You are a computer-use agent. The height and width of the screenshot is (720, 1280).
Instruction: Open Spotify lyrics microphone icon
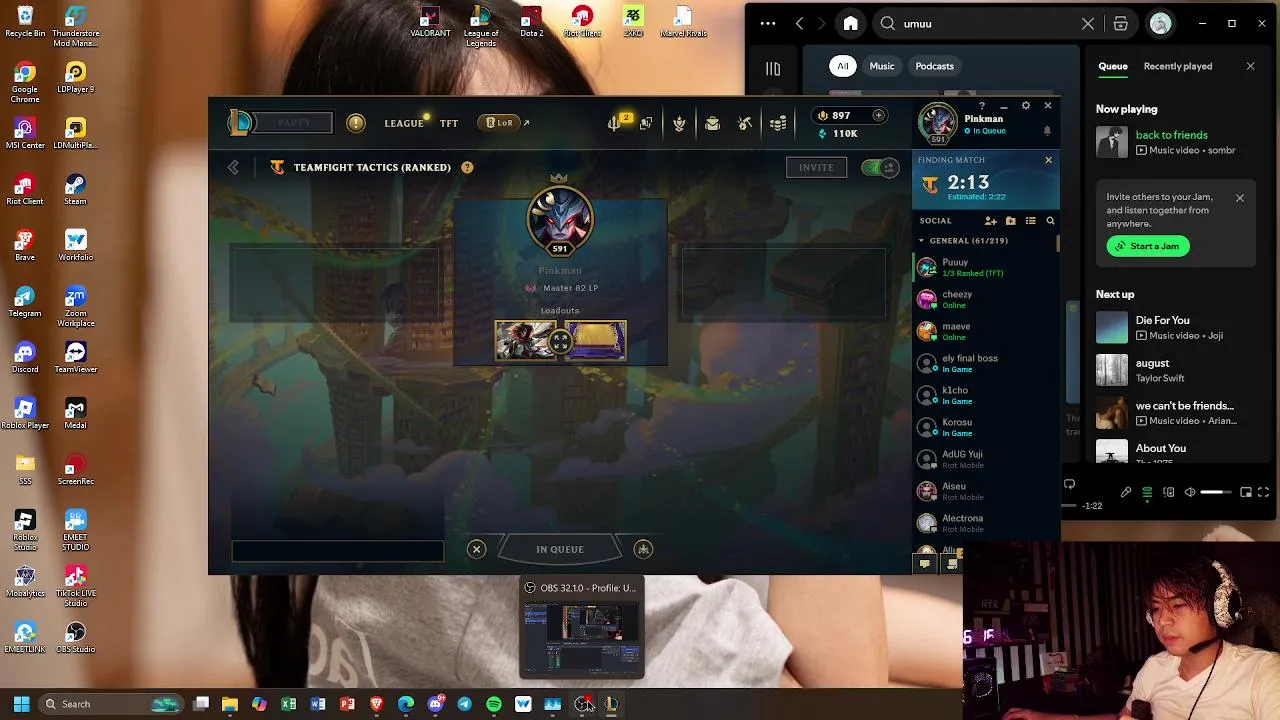pos(1126,492)
